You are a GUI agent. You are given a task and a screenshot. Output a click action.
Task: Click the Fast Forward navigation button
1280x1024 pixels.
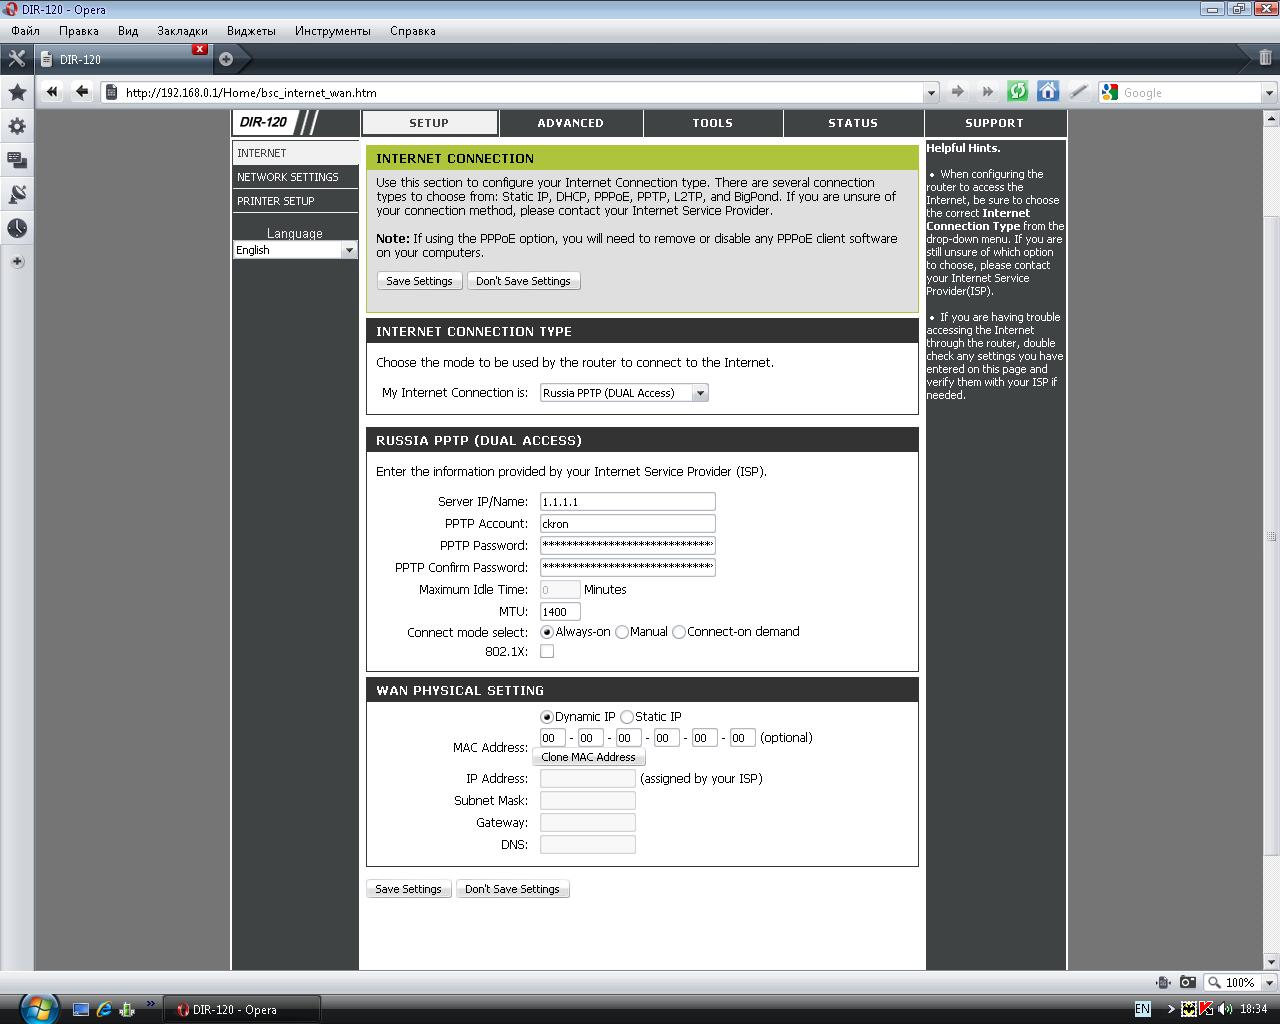[x=987, y=92]
